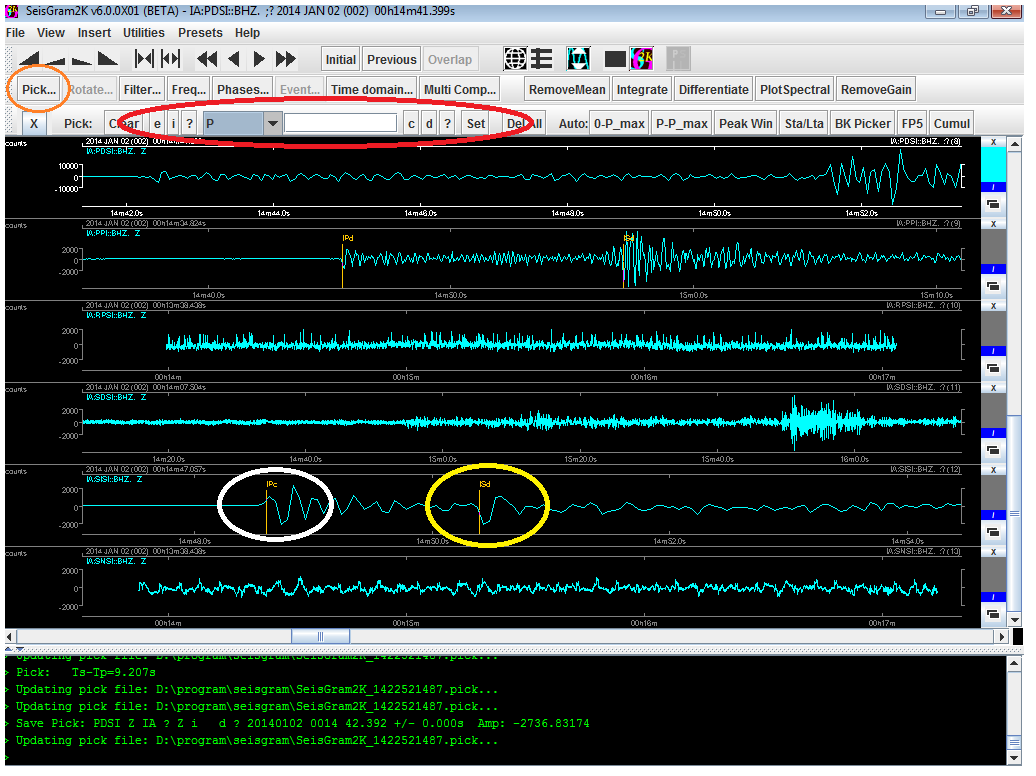Click the multi-trace list icon
Screen dimensions: 1036x776
click(542, 58)
